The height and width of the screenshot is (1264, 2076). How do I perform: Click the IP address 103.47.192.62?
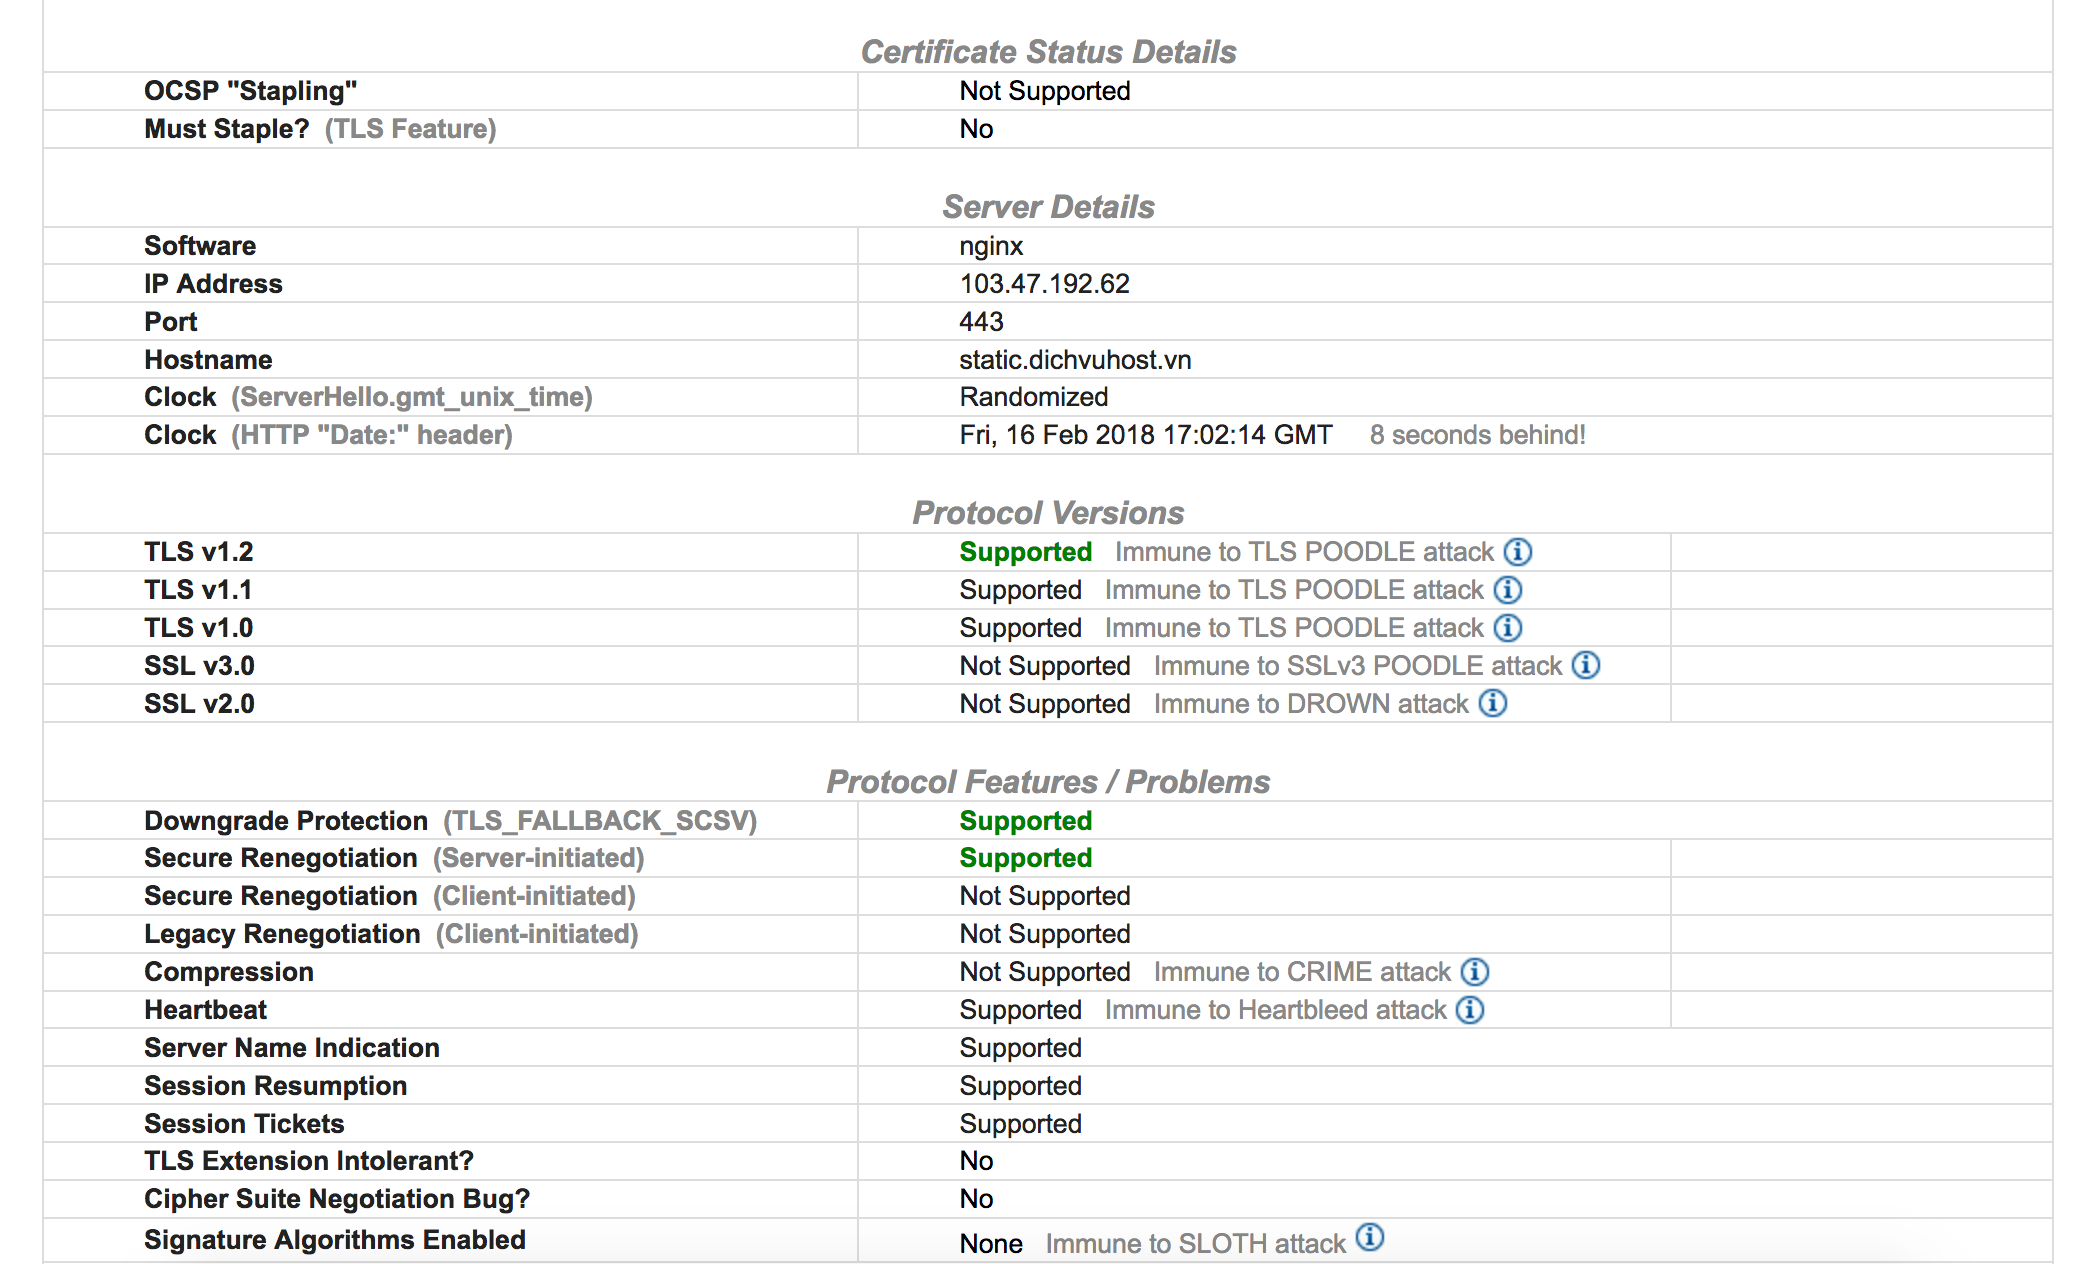pyautogui.click(x=1044, y=283)
